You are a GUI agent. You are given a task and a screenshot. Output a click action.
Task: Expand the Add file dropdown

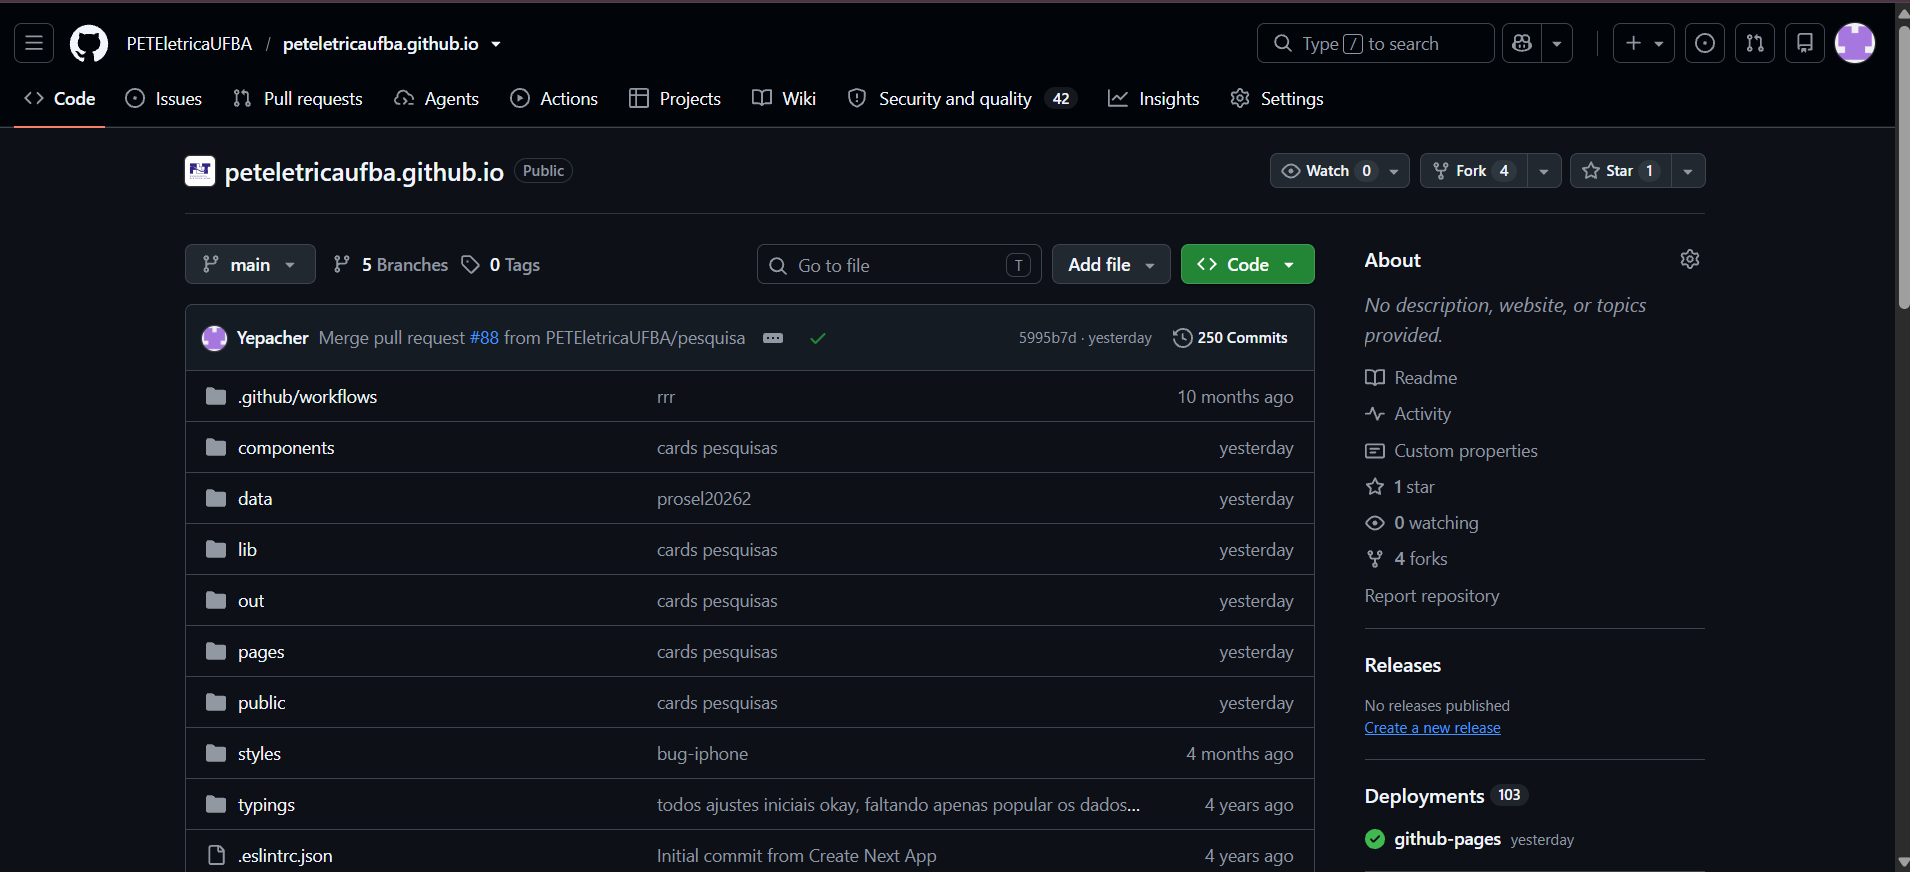pos(1111,264)
